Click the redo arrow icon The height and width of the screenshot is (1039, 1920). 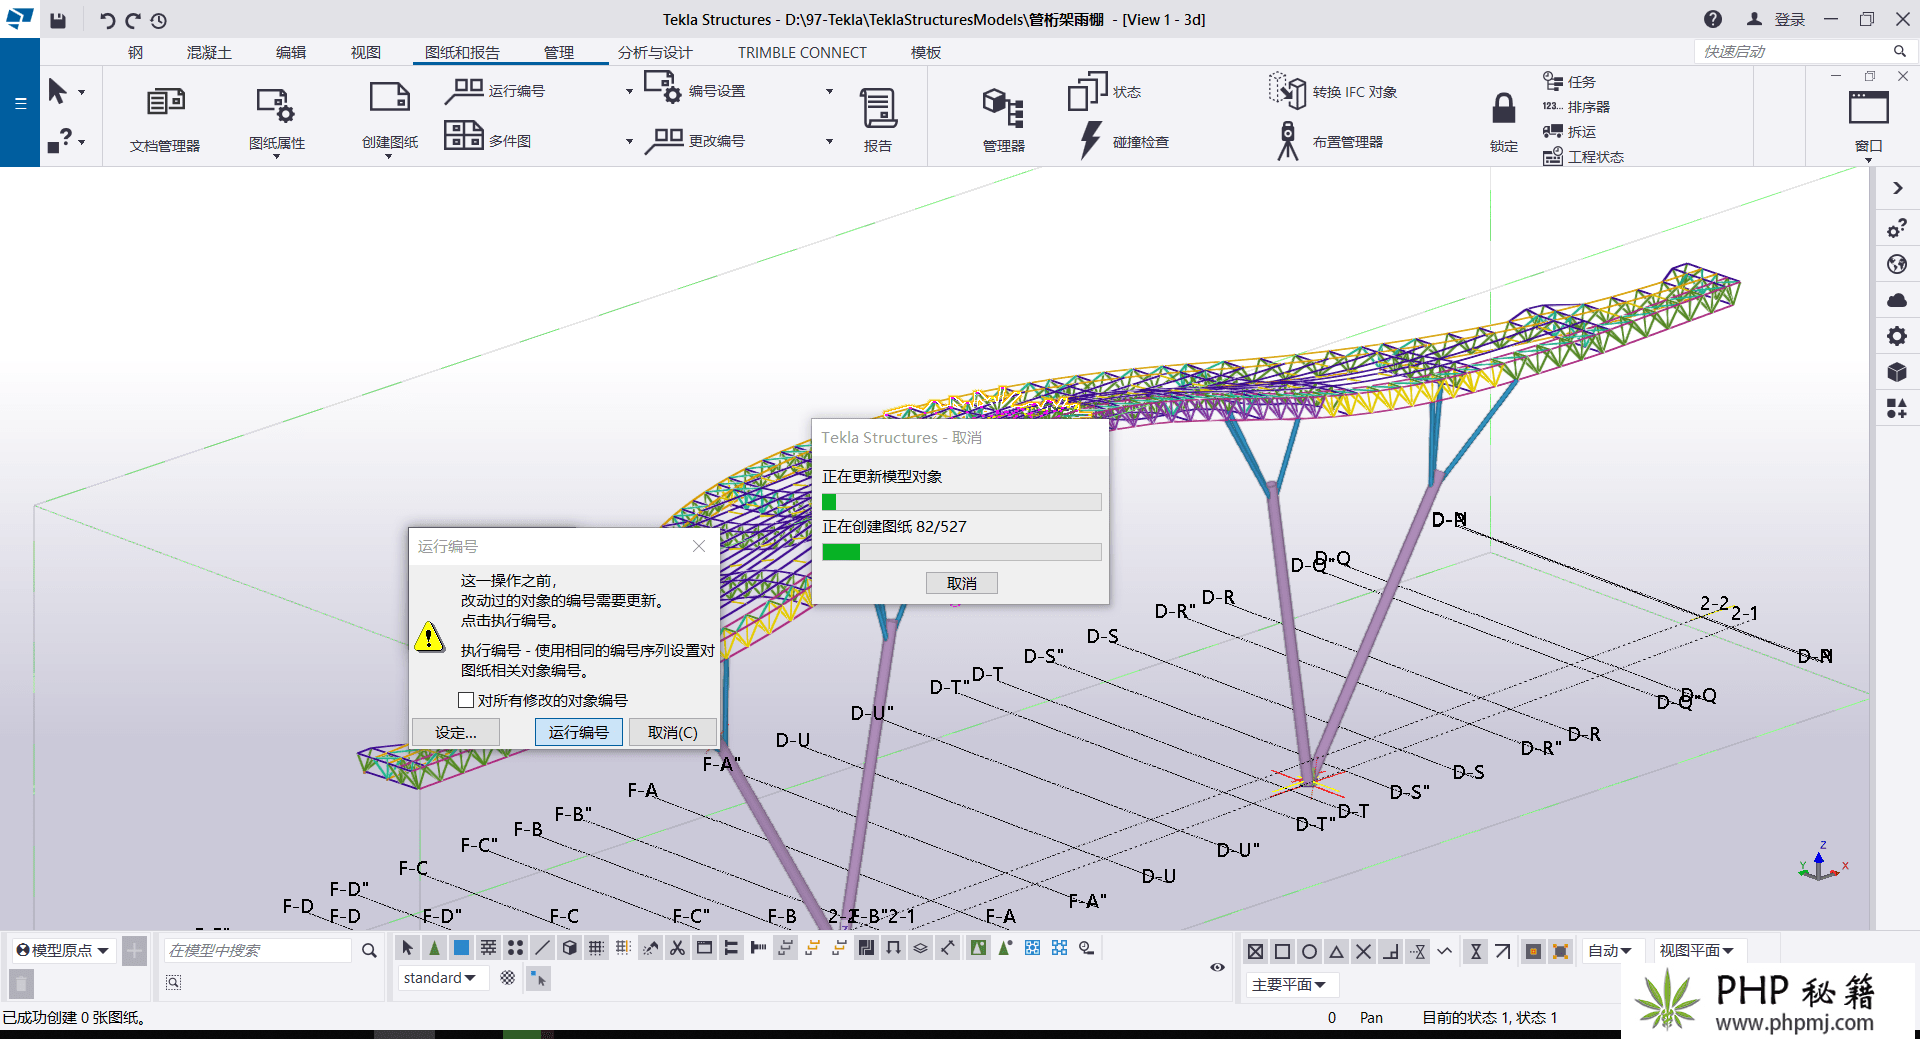coord(132,20)
